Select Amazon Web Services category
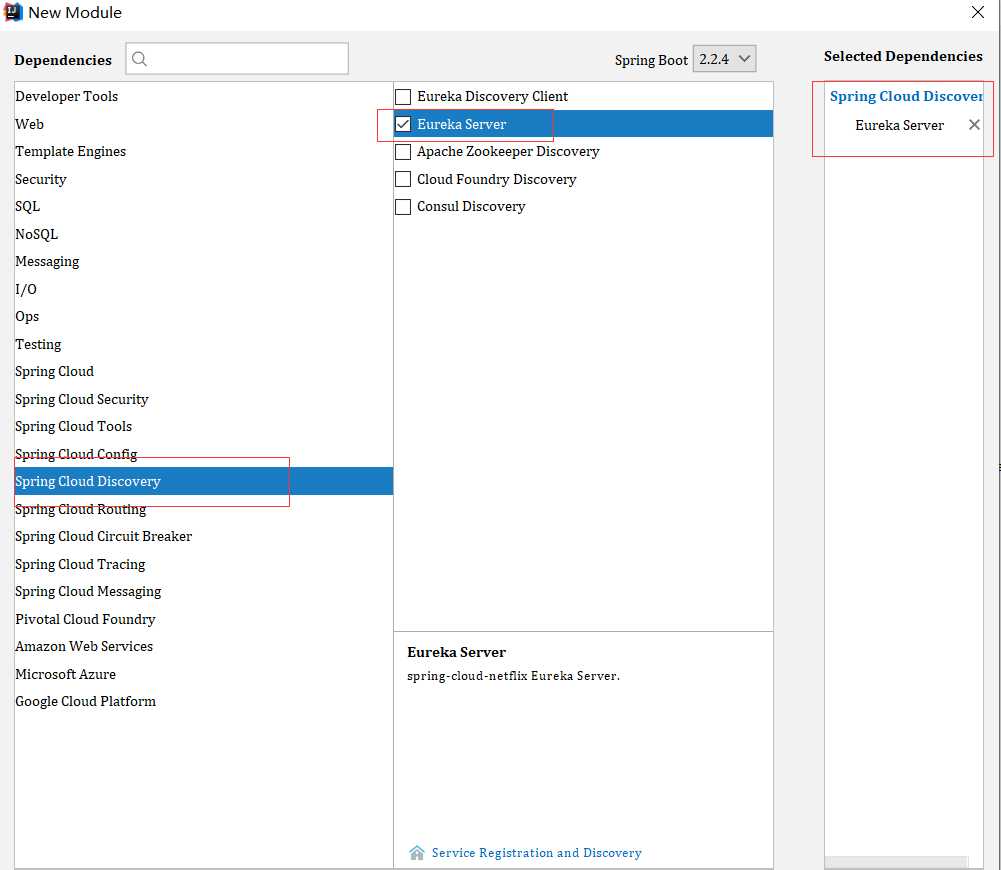This screenshot has width=1001, height=870. 204,646
